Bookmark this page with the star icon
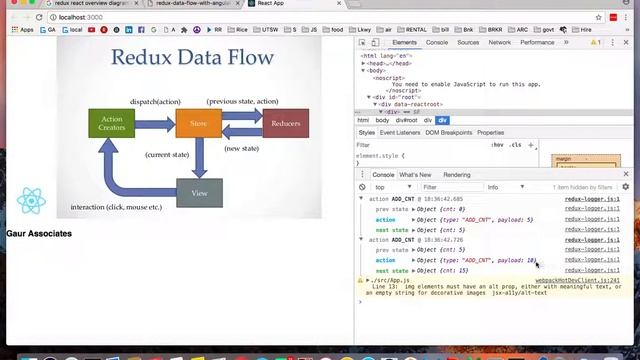This screenshot has height=360, width=640. (x=598, y=17)
